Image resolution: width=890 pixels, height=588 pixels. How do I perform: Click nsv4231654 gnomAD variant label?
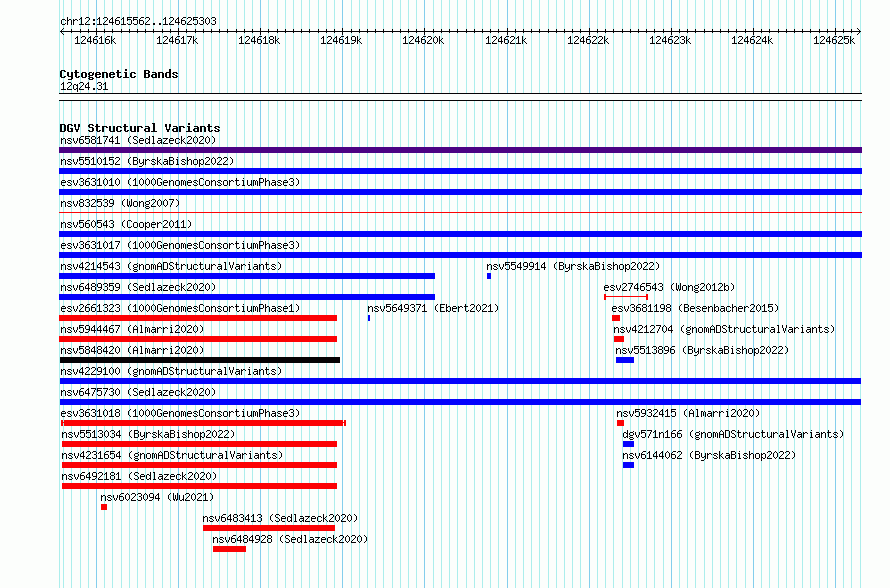coord(172,455)
